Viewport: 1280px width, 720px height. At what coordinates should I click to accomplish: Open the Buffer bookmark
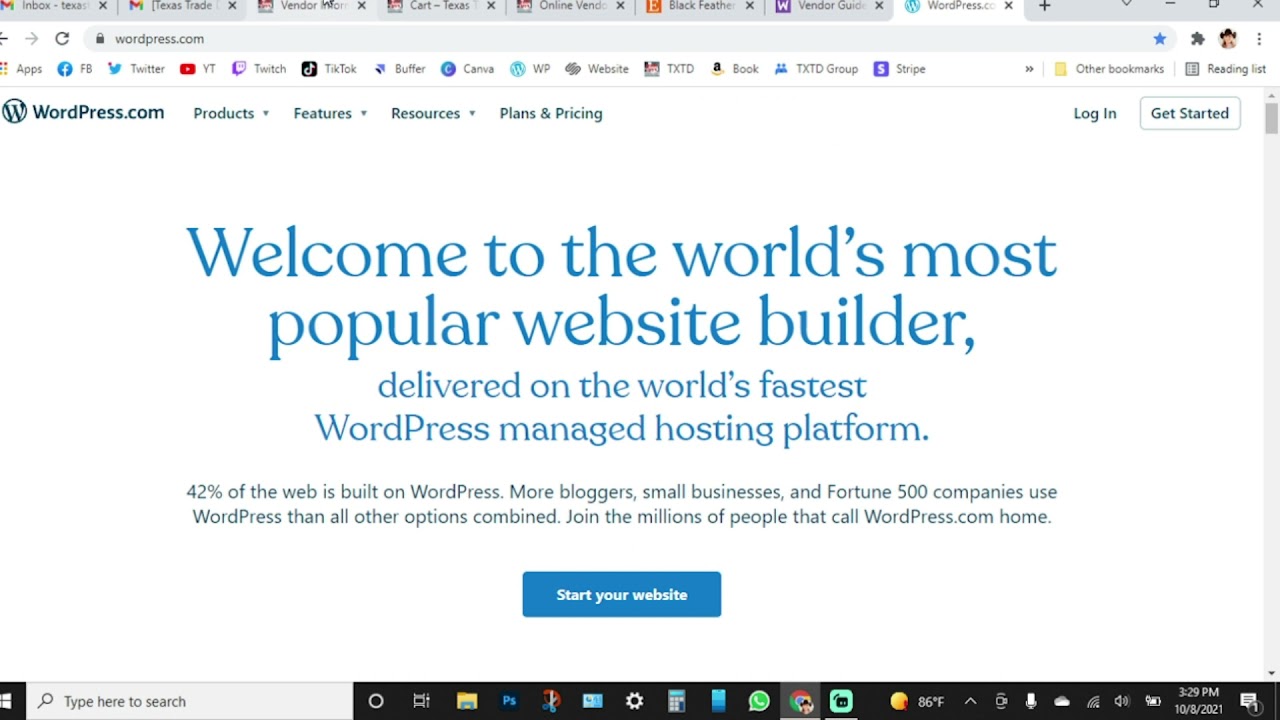(399, 69)
